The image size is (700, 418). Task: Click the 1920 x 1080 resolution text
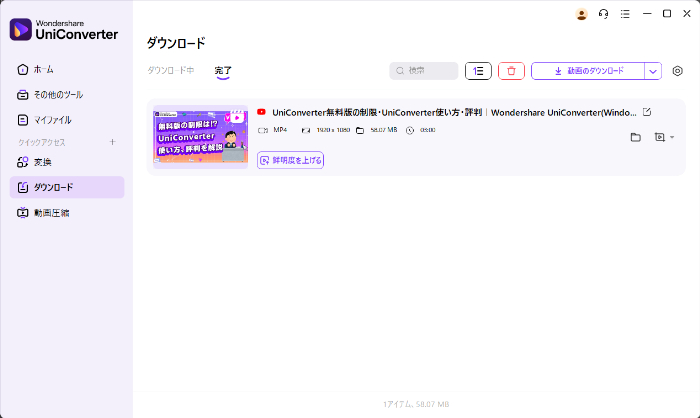[333, 130]
